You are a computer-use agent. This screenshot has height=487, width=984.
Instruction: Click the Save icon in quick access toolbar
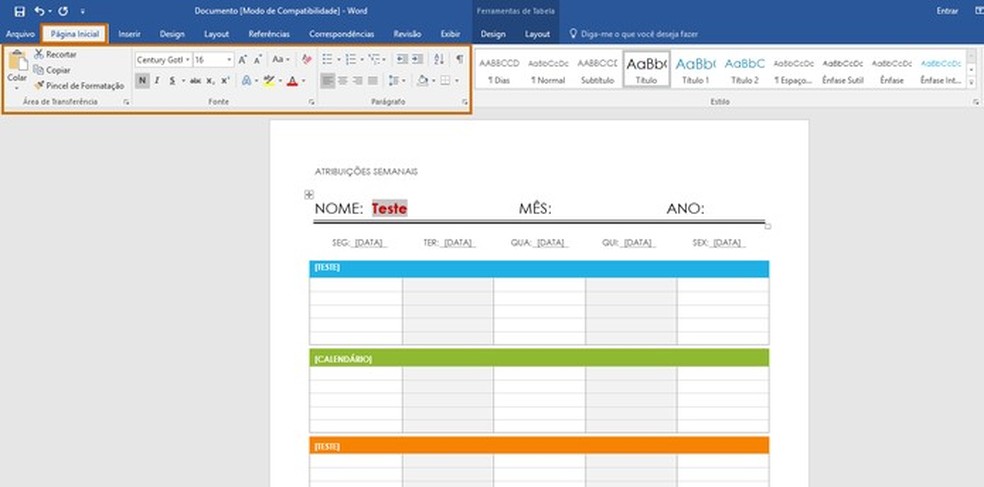point(19,11)
